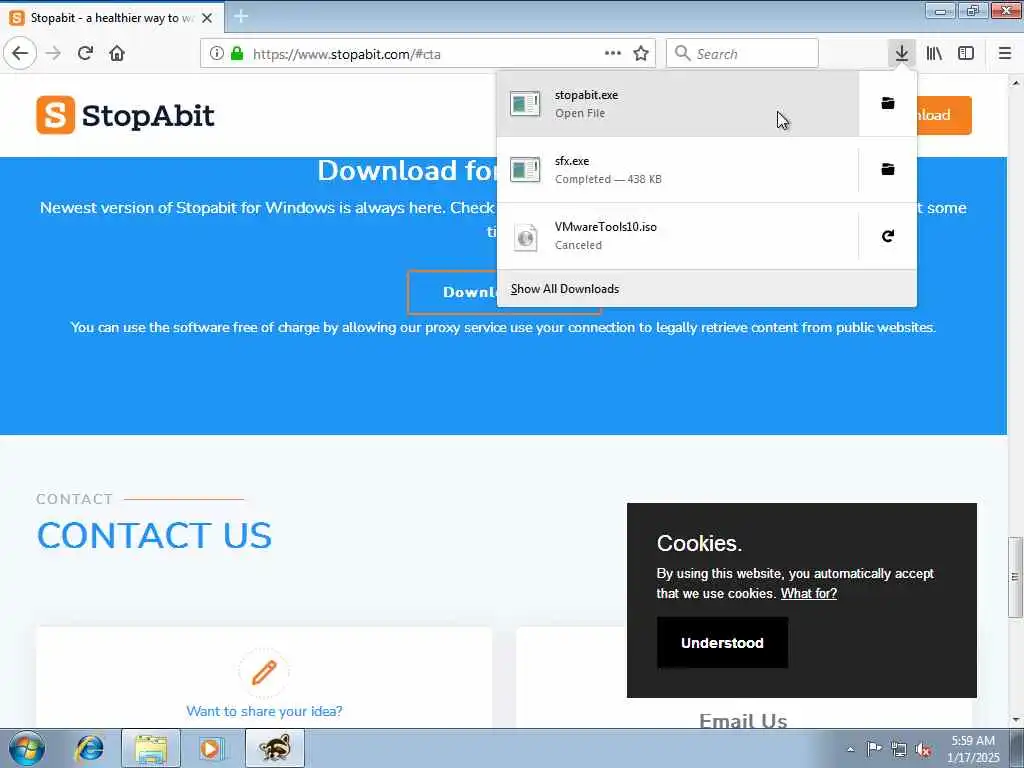Open the Firefox home page icon

[117, 54]
